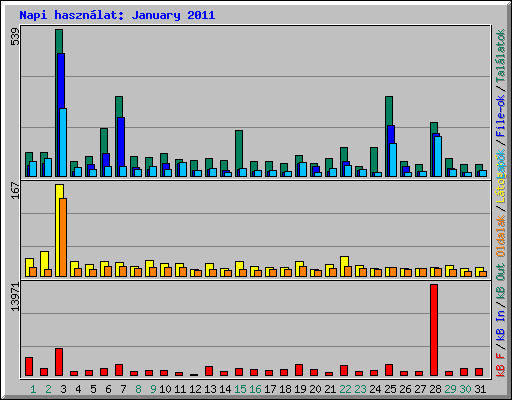Click the day 24 axis label
The height and width of the screenshot is (400, 512).
tap(375, 389)
